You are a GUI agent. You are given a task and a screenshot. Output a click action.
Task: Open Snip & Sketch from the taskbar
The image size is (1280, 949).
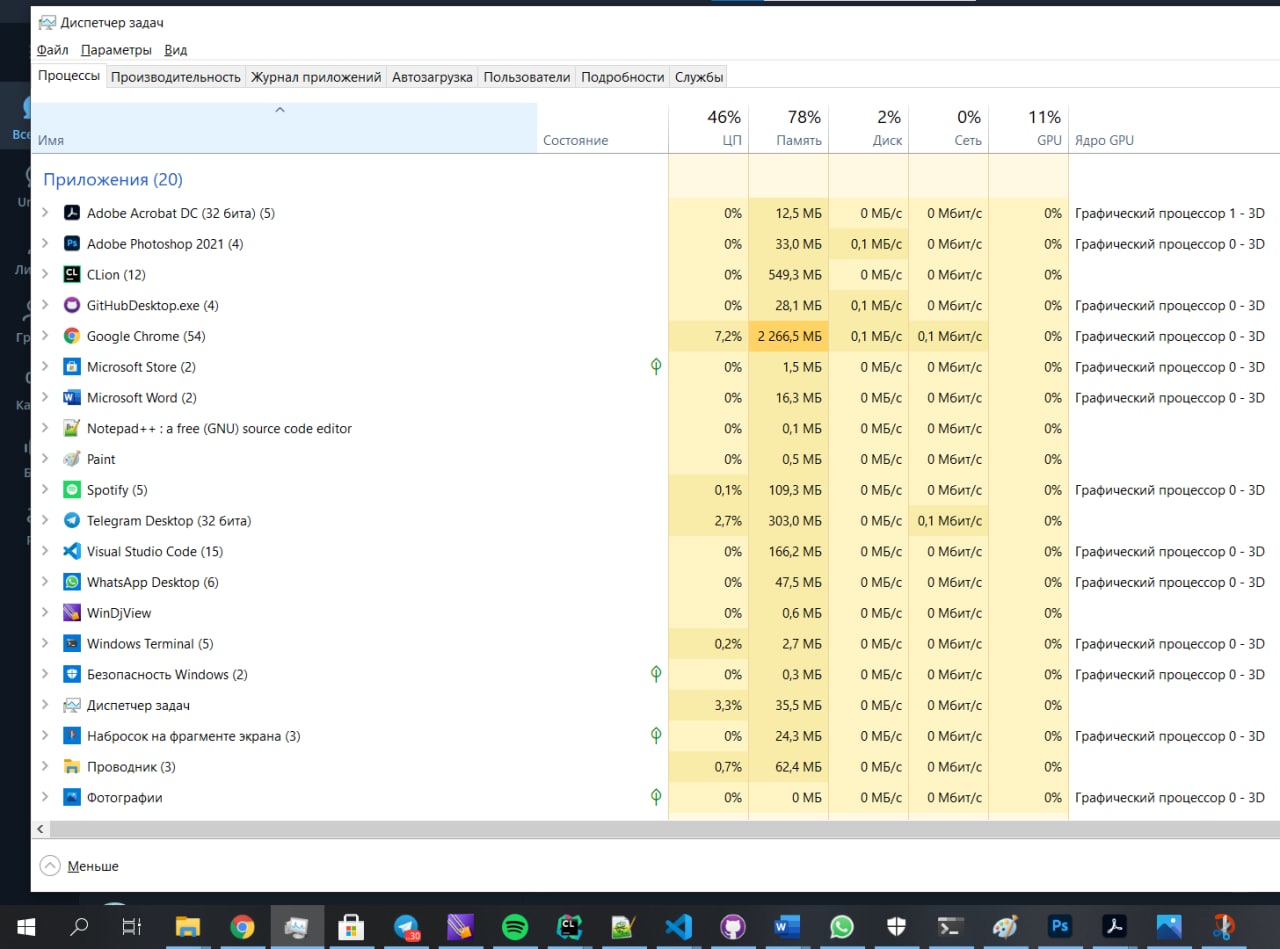click(x=1224, y=927)
